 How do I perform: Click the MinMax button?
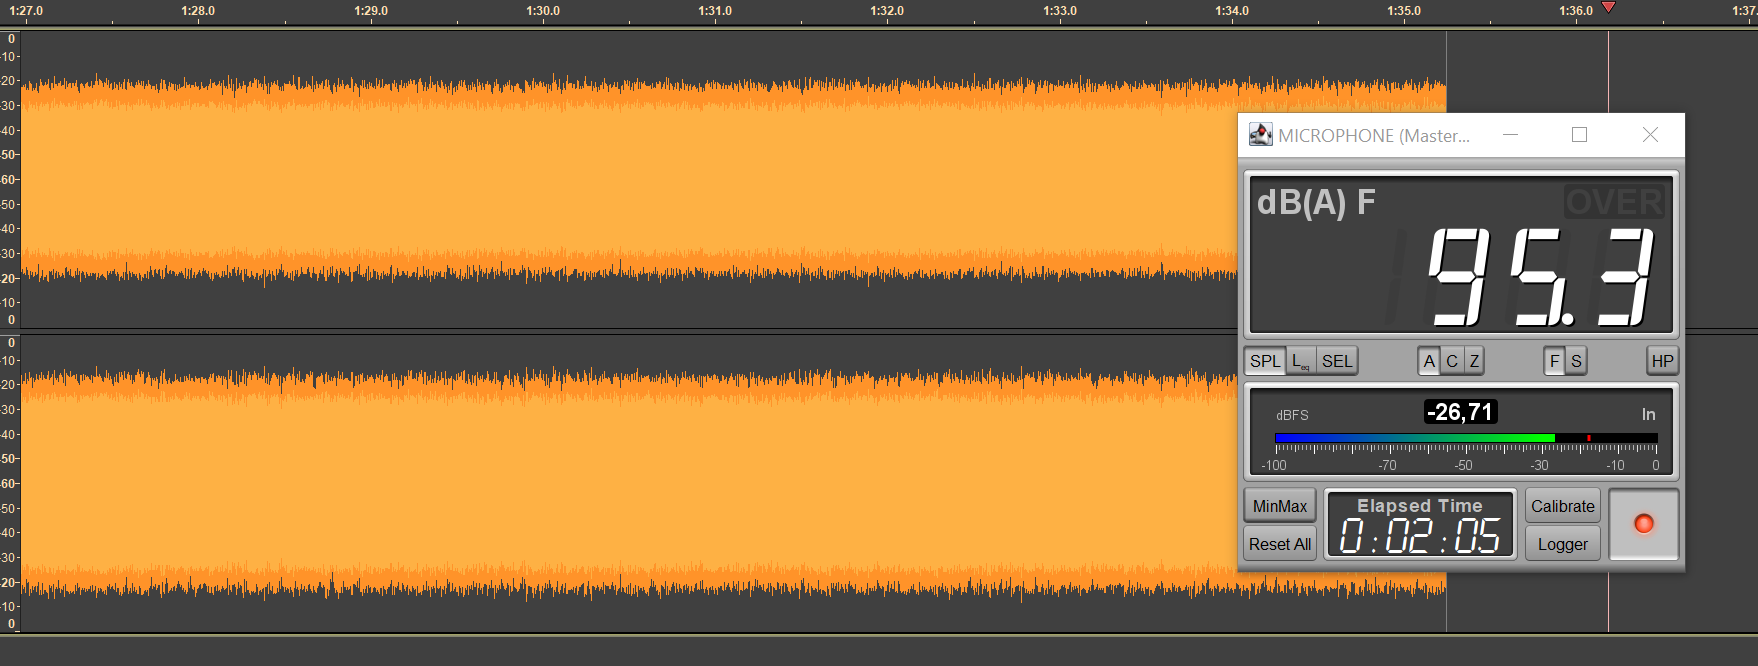click(1280, 506)
